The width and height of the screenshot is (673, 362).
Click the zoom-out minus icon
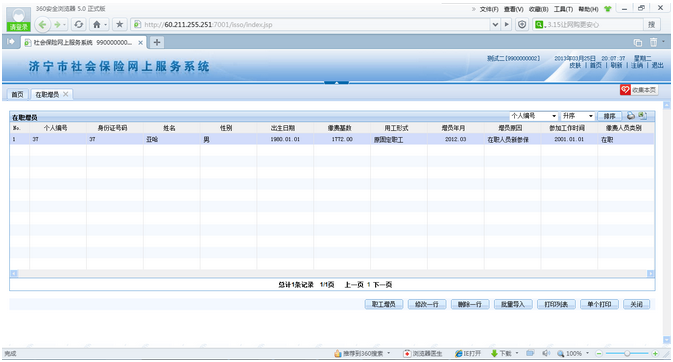(x=599, y=353)
